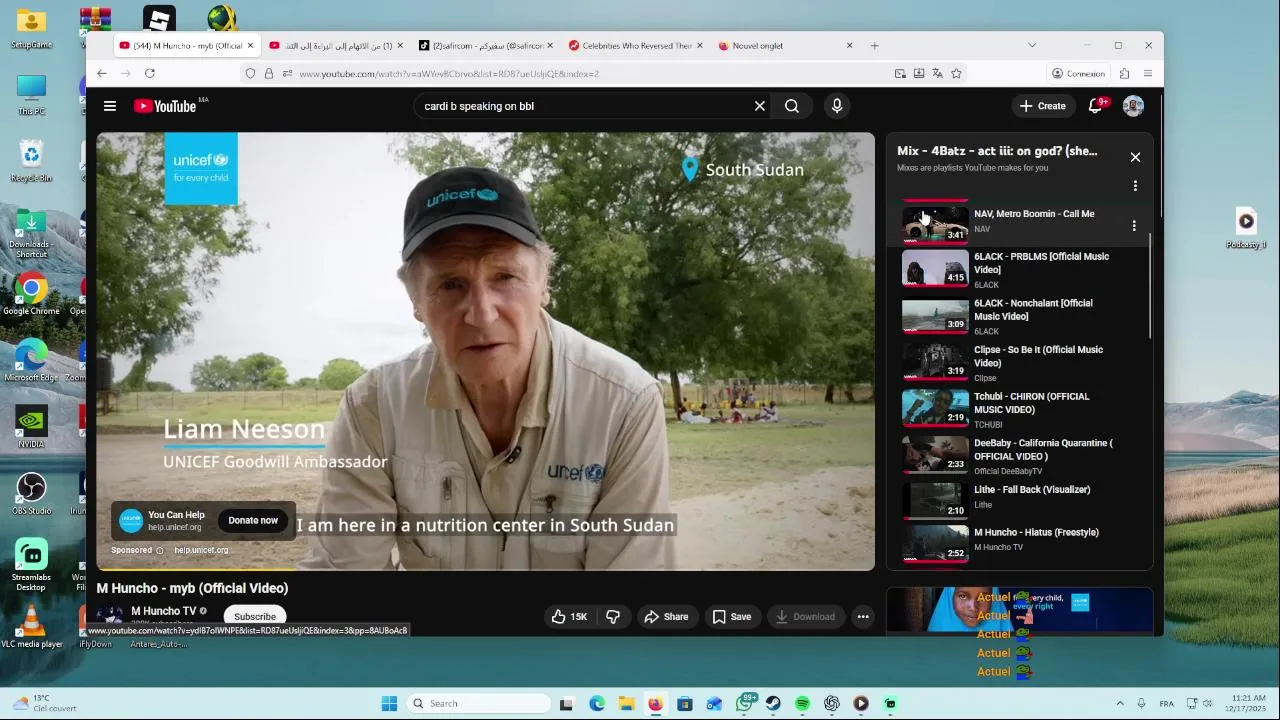Open more actions below the video

pyautogui.click(x=863, y=617)
